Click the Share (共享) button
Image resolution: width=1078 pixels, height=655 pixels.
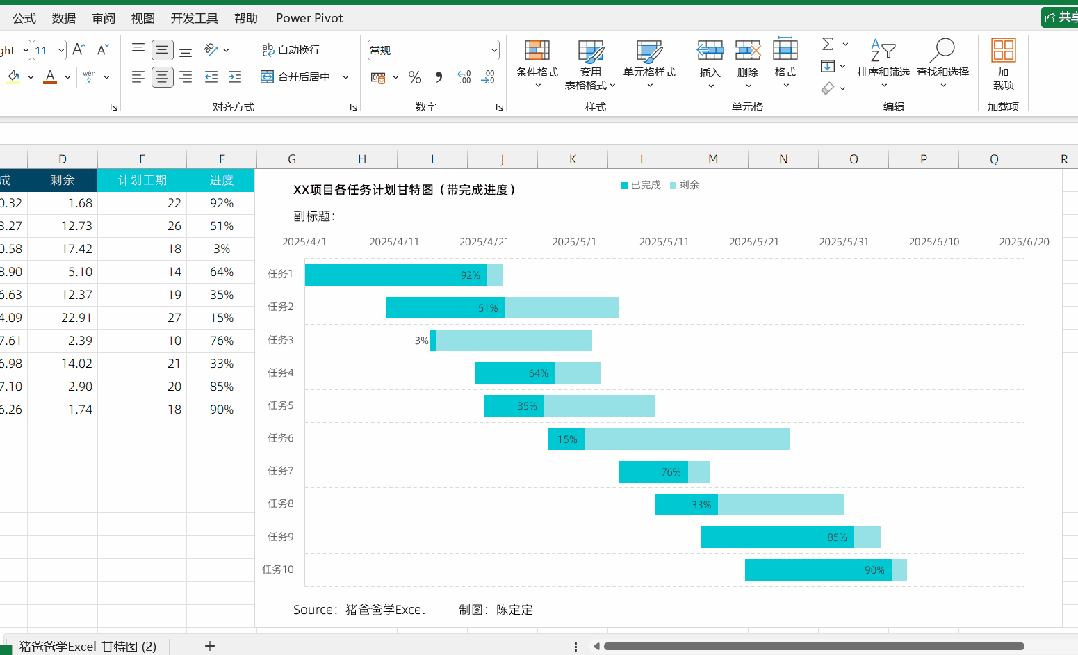point(1059,17)
